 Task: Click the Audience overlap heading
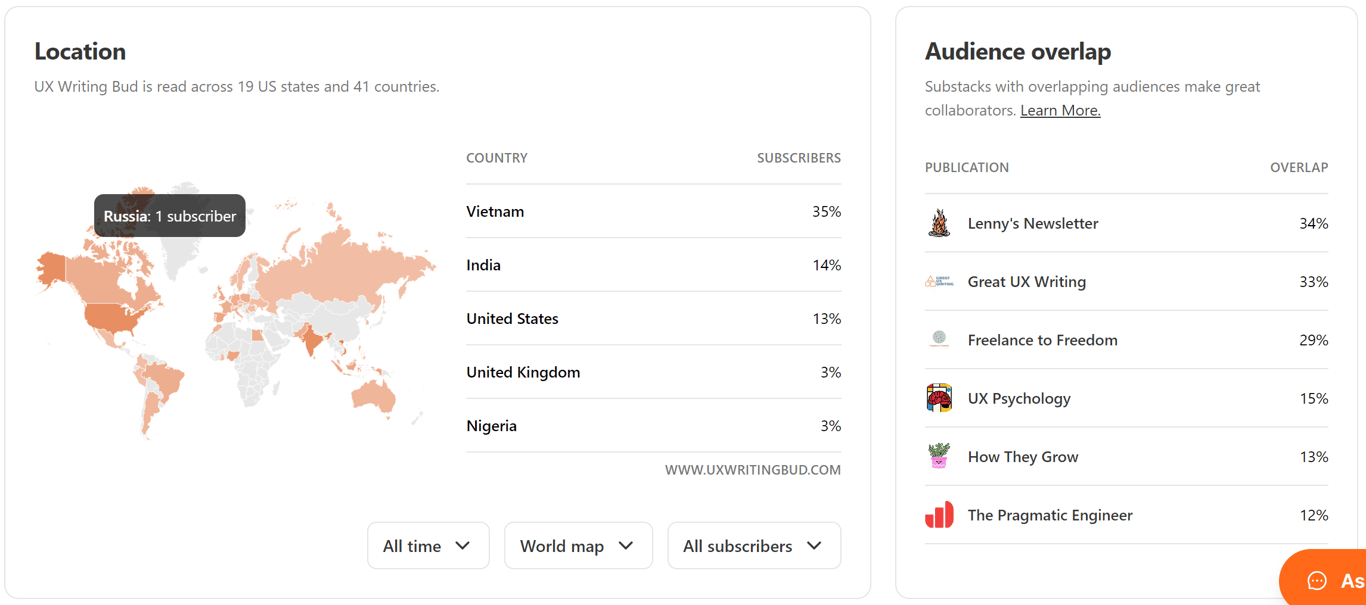tap(1018, 51)
